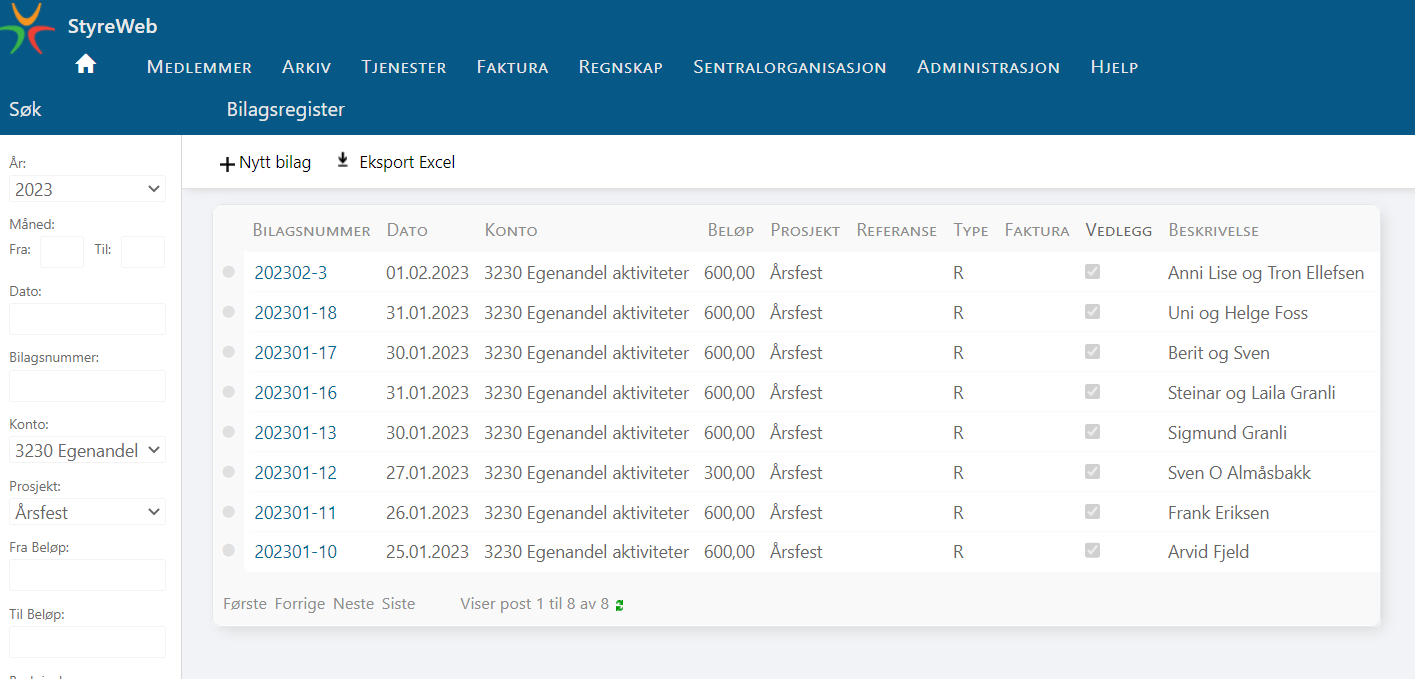Click the green refresh icon beside record count
Viewport: 1415px width, 679px height.
click(x=620, y=605)
